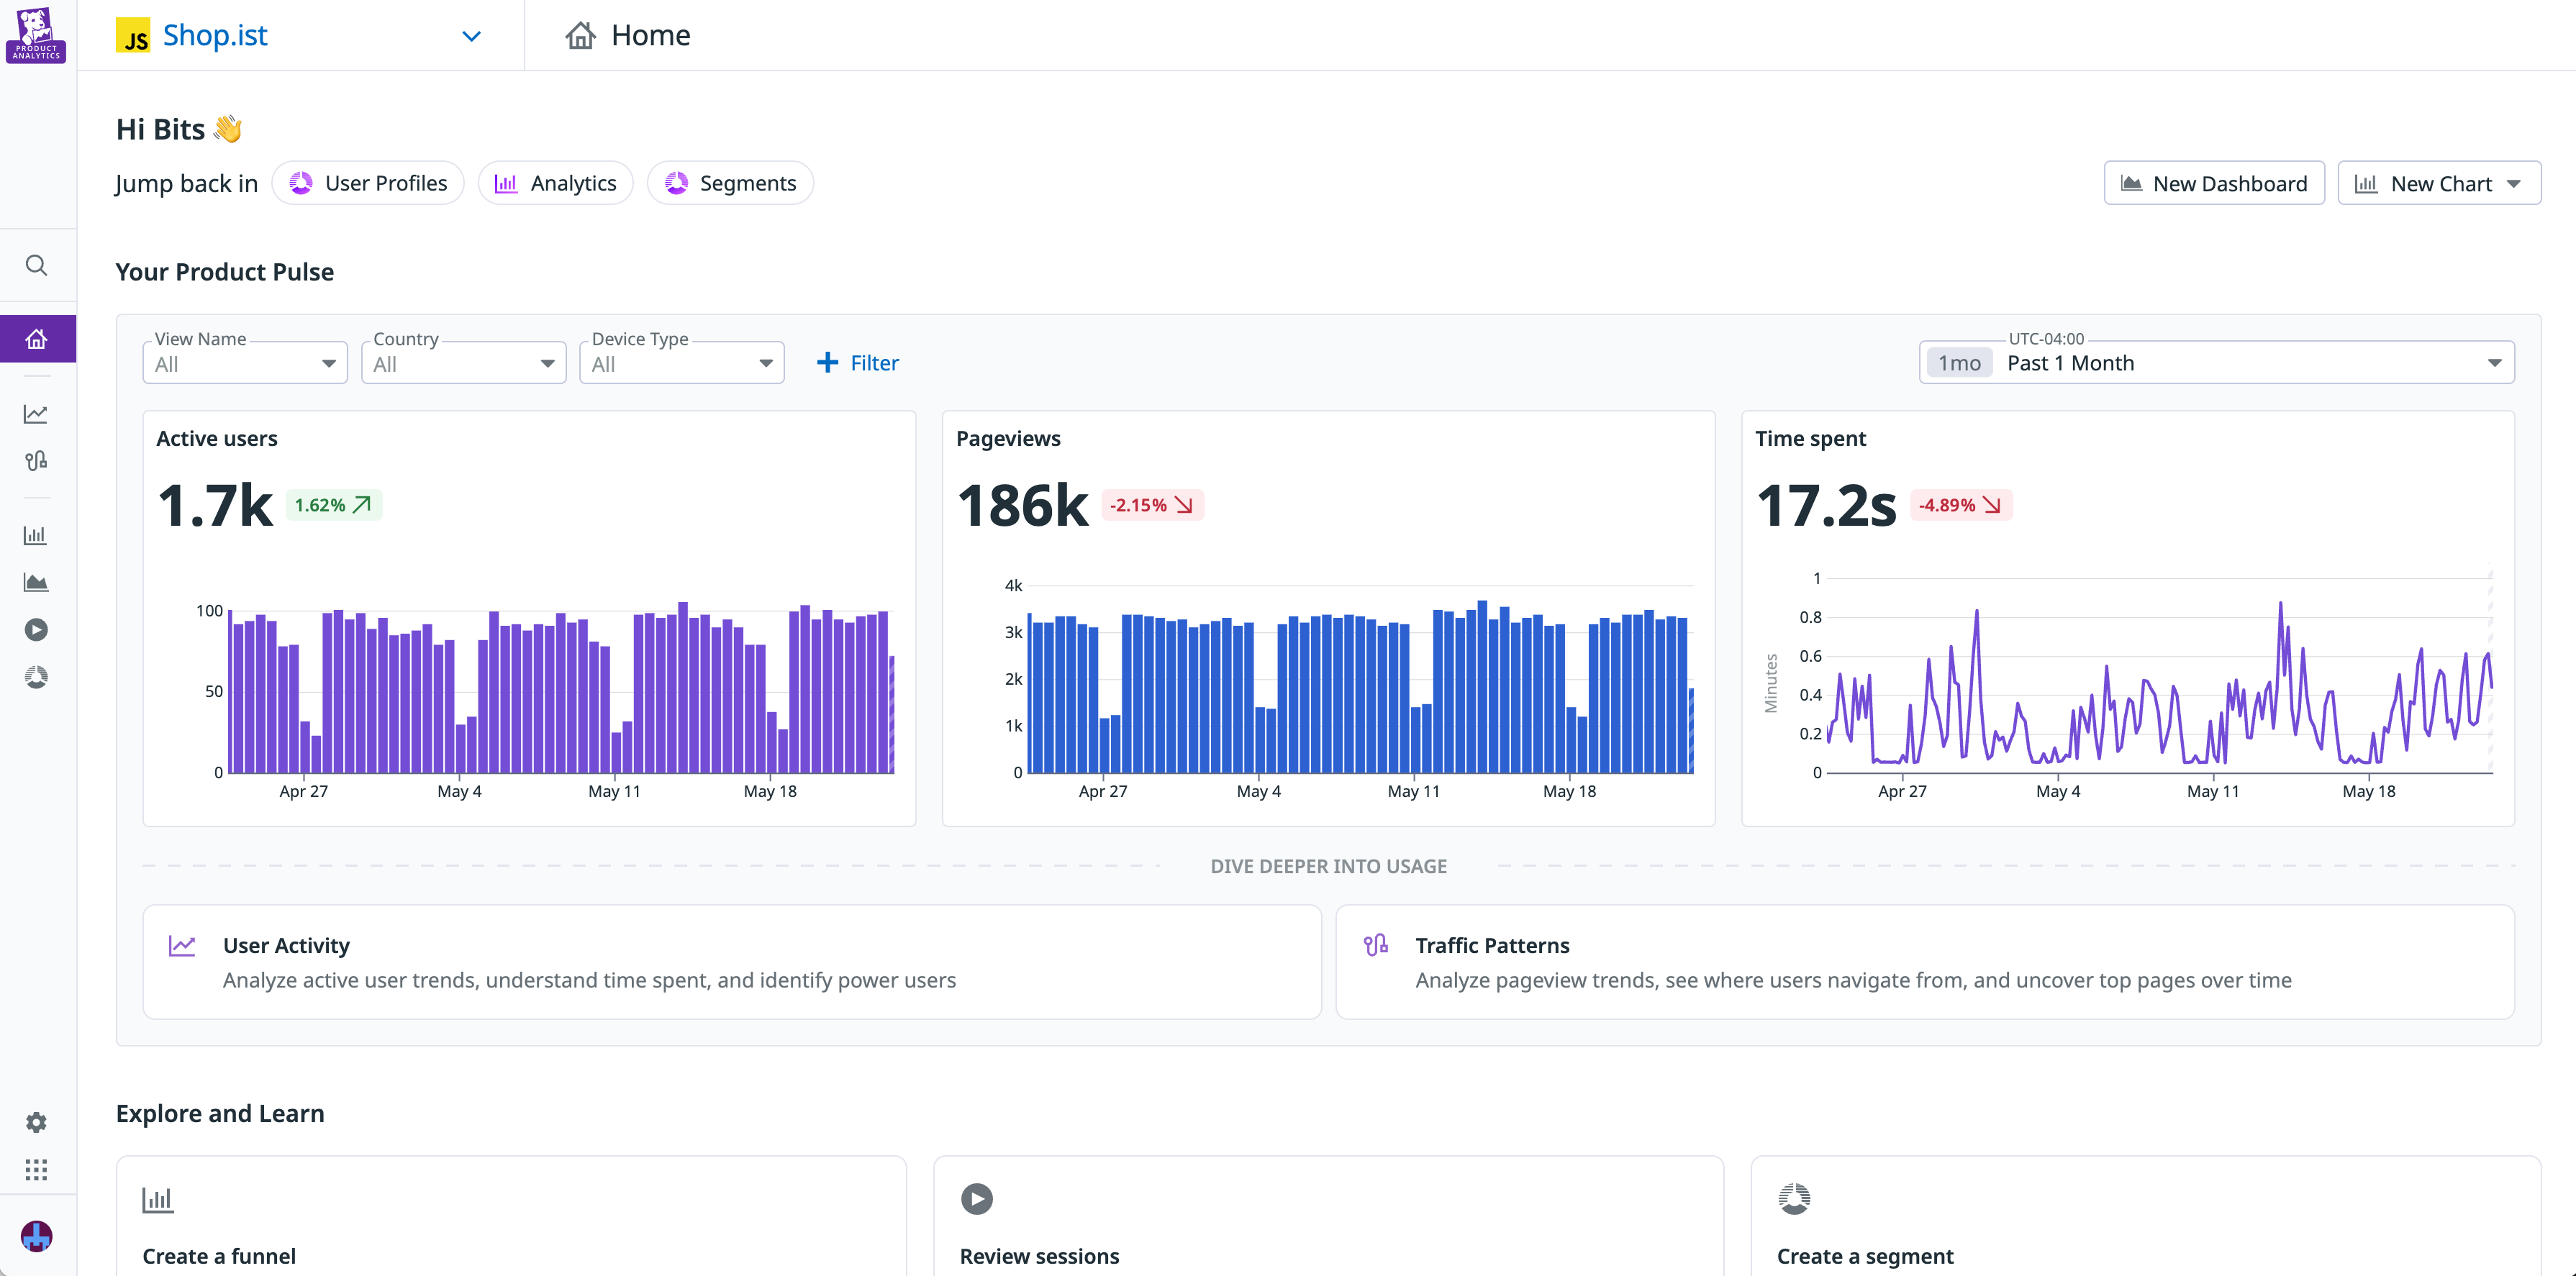Select the Home icon in sidebar
2576x1276 pixels.
tap(37, 338)
